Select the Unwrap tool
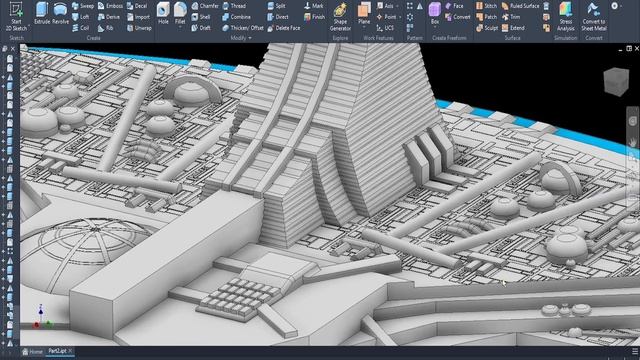This screenshot has width=640, height=360. tap(139, 28)
